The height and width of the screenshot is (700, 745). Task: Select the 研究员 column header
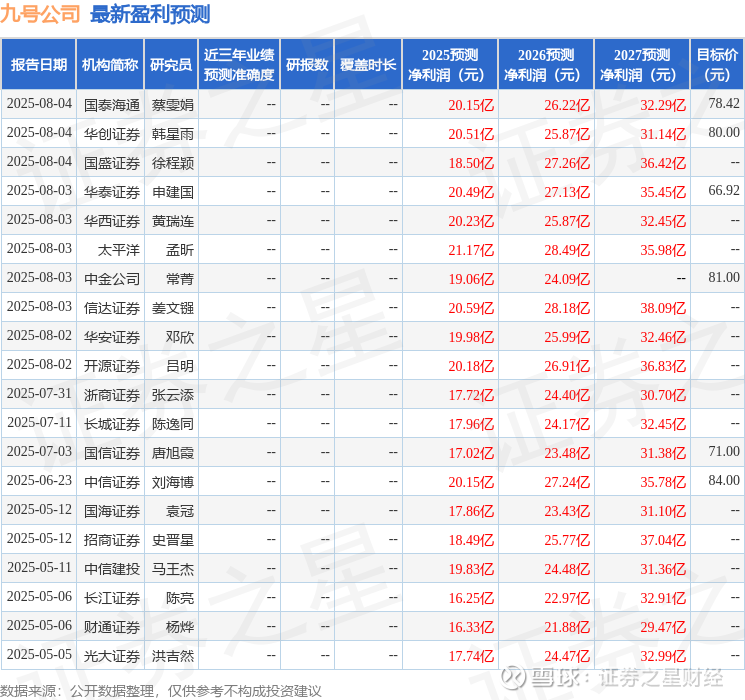pyautogui.click(x=171, y=65)
